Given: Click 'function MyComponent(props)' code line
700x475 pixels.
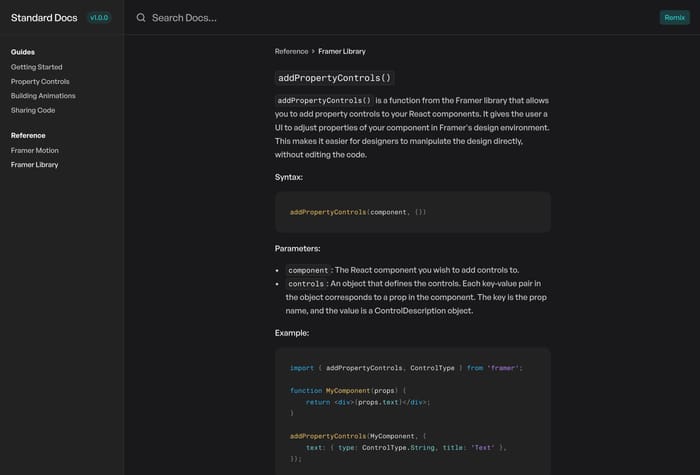Looking at the screenshot, I should tap(348, 391).
